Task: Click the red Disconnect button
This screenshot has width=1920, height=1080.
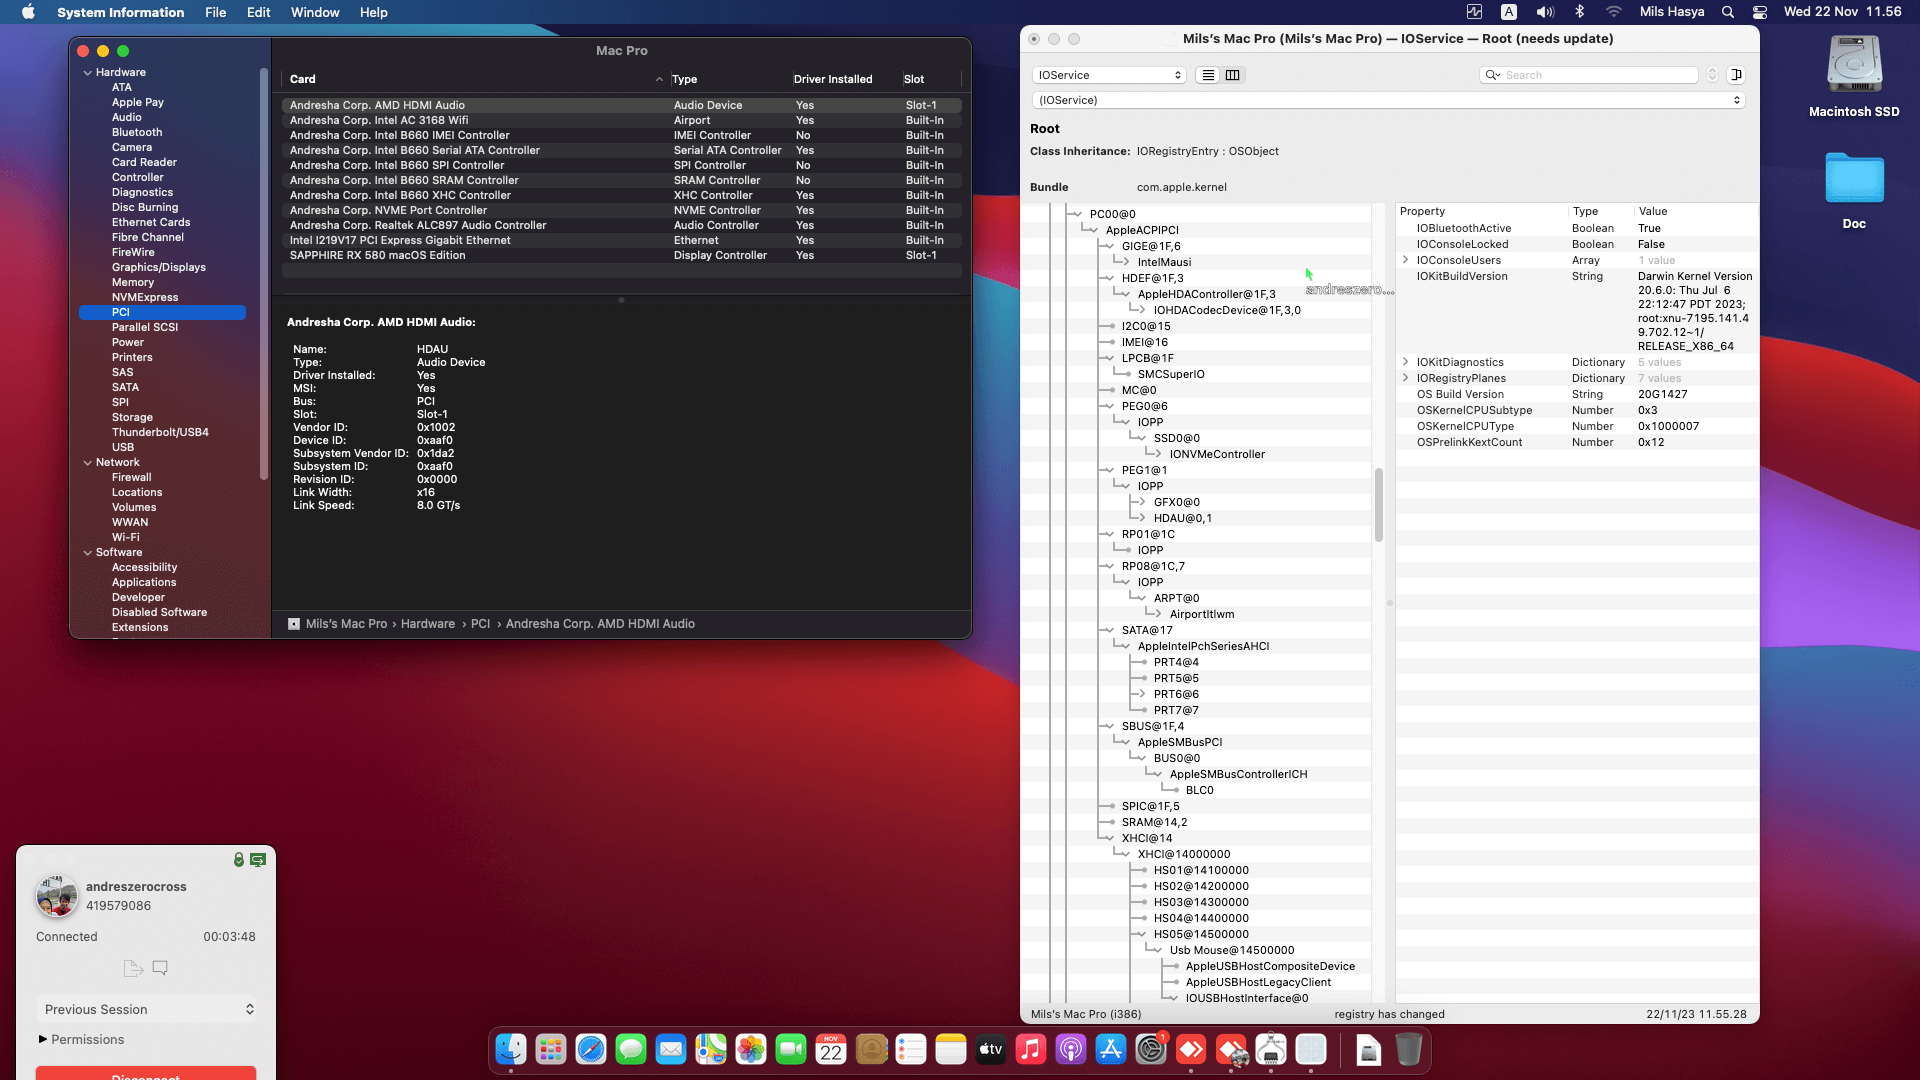Action: point(146,1074)
